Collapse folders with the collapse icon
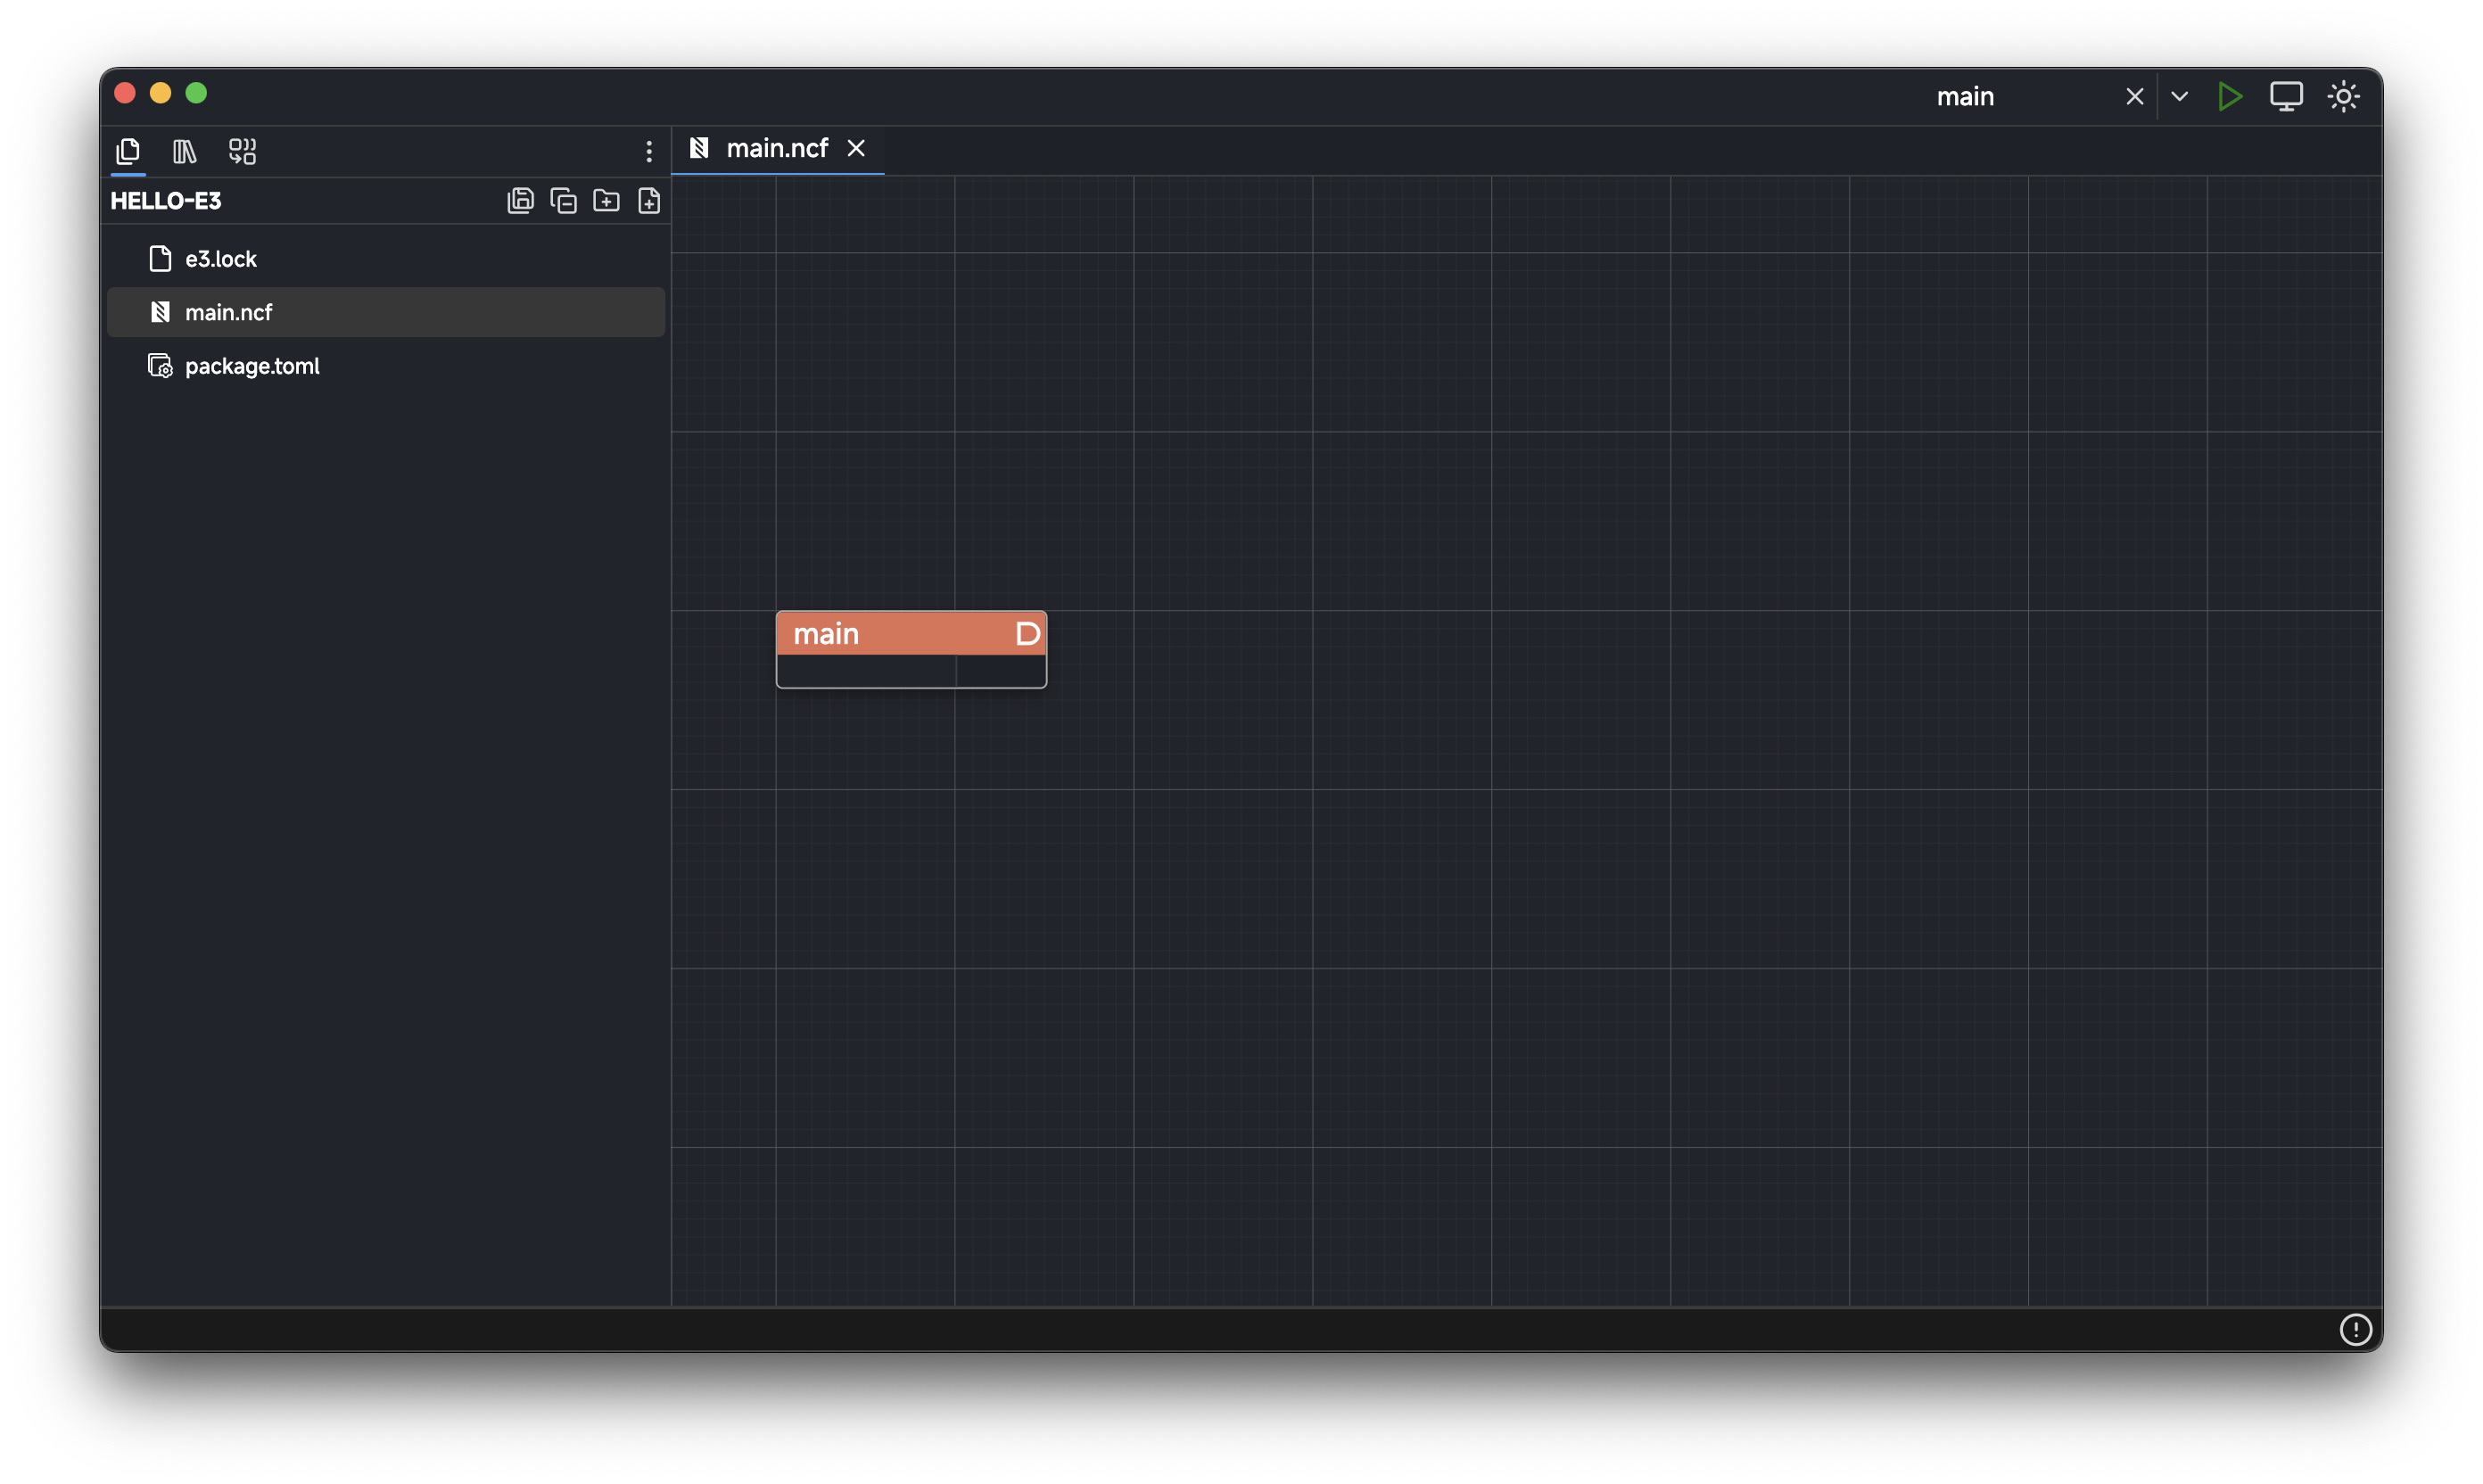Screen dimensions: 2483x1484 (563, 200)
